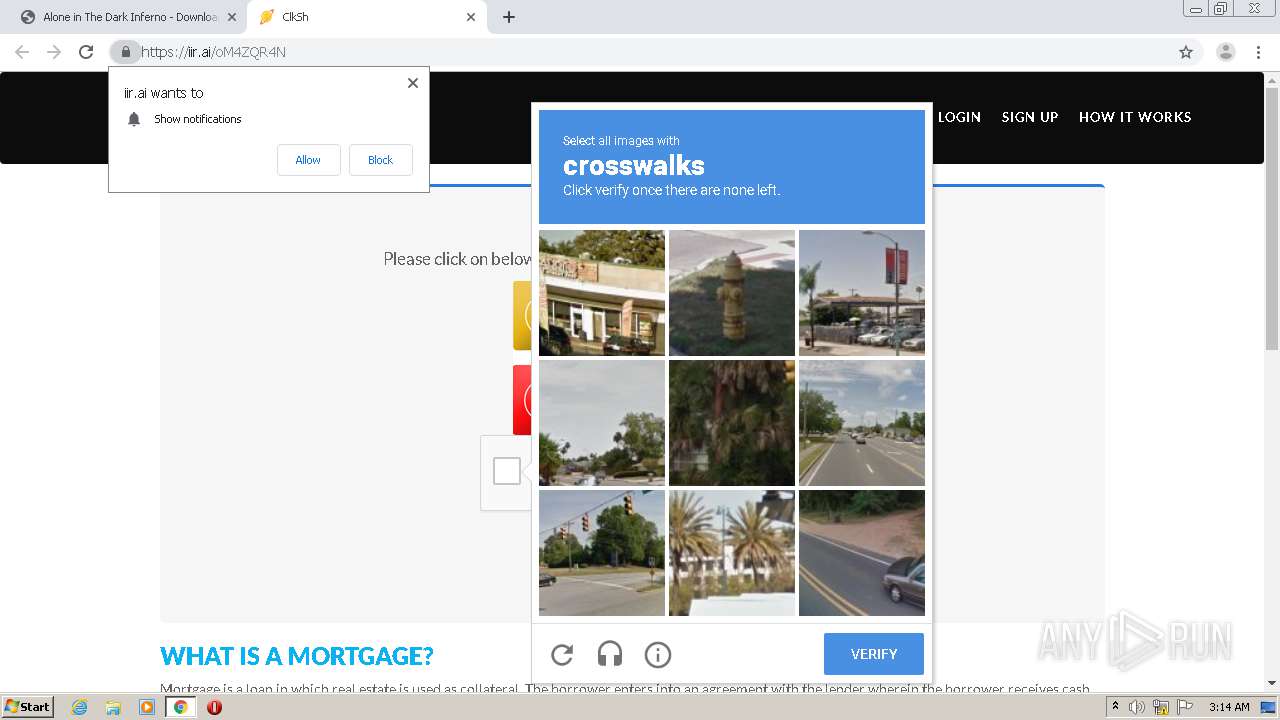The image size is (1280, 720).
Task: View site security lock info
Action: tap(125, 52)
